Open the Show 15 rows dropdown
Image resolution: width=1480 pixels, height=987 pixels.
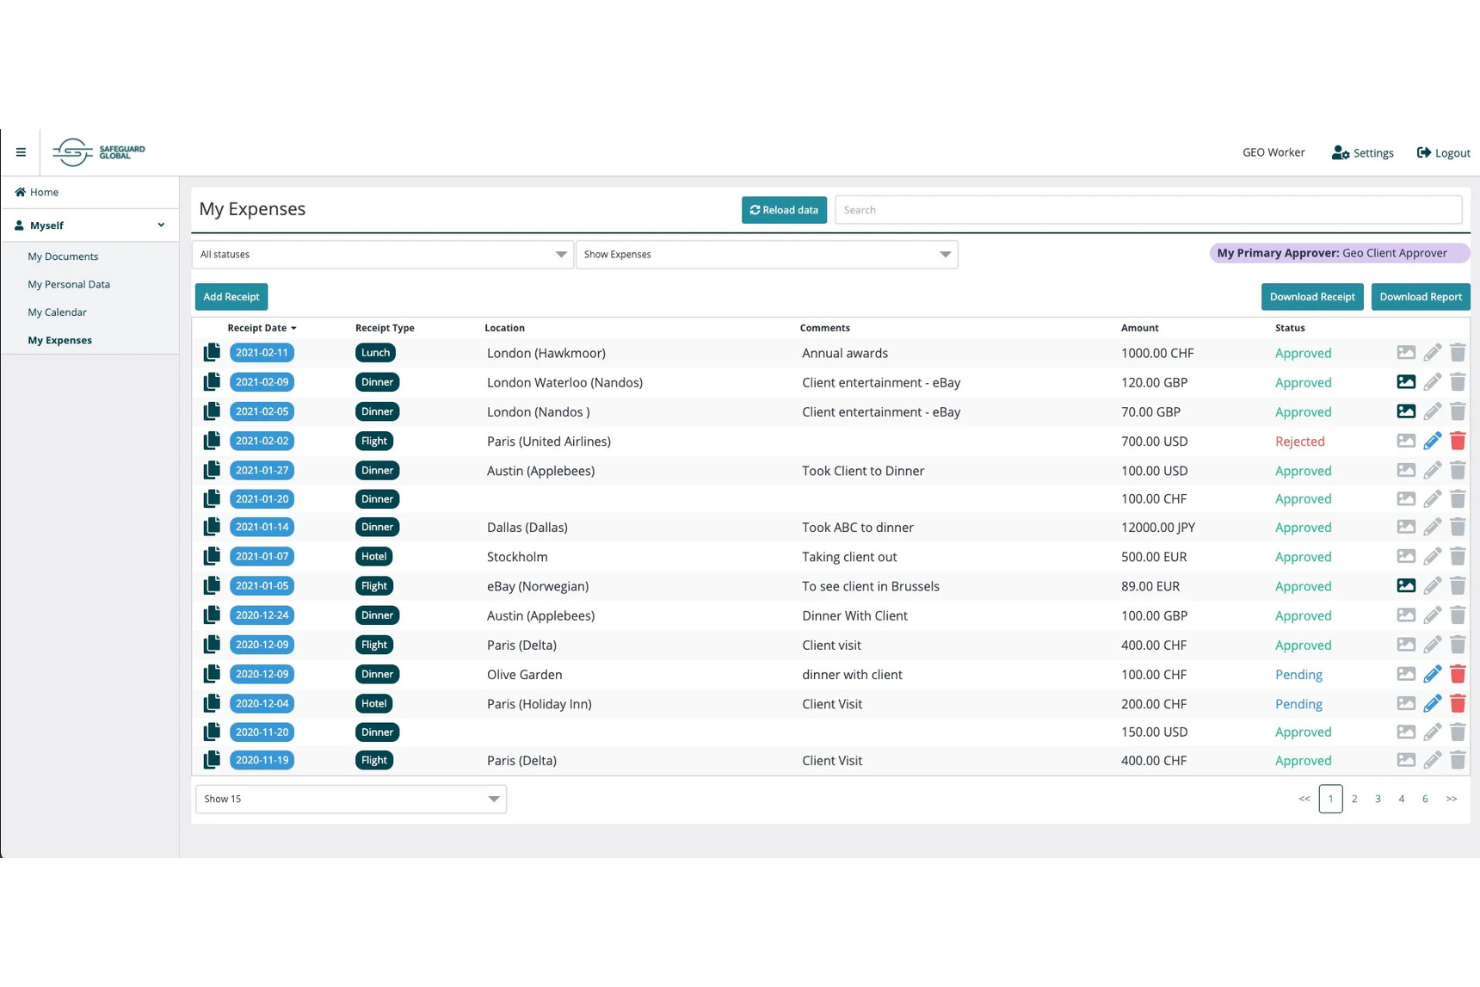(351, 799)
